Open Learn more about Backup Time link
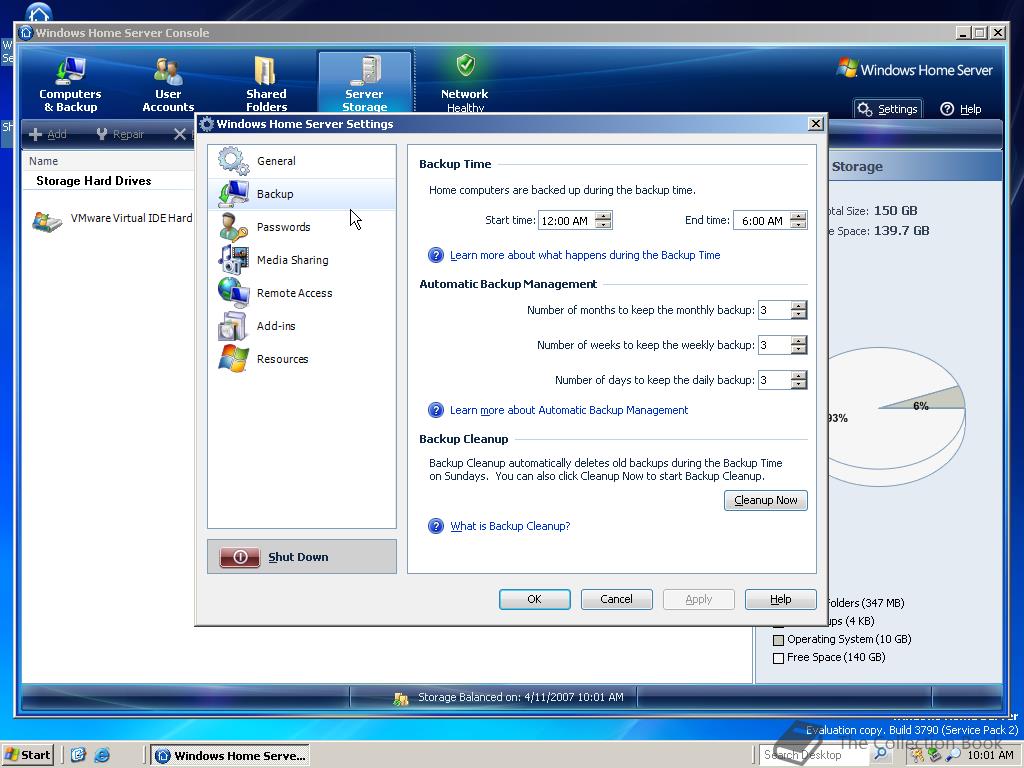The image size is (1024, 768). point(584,255)
